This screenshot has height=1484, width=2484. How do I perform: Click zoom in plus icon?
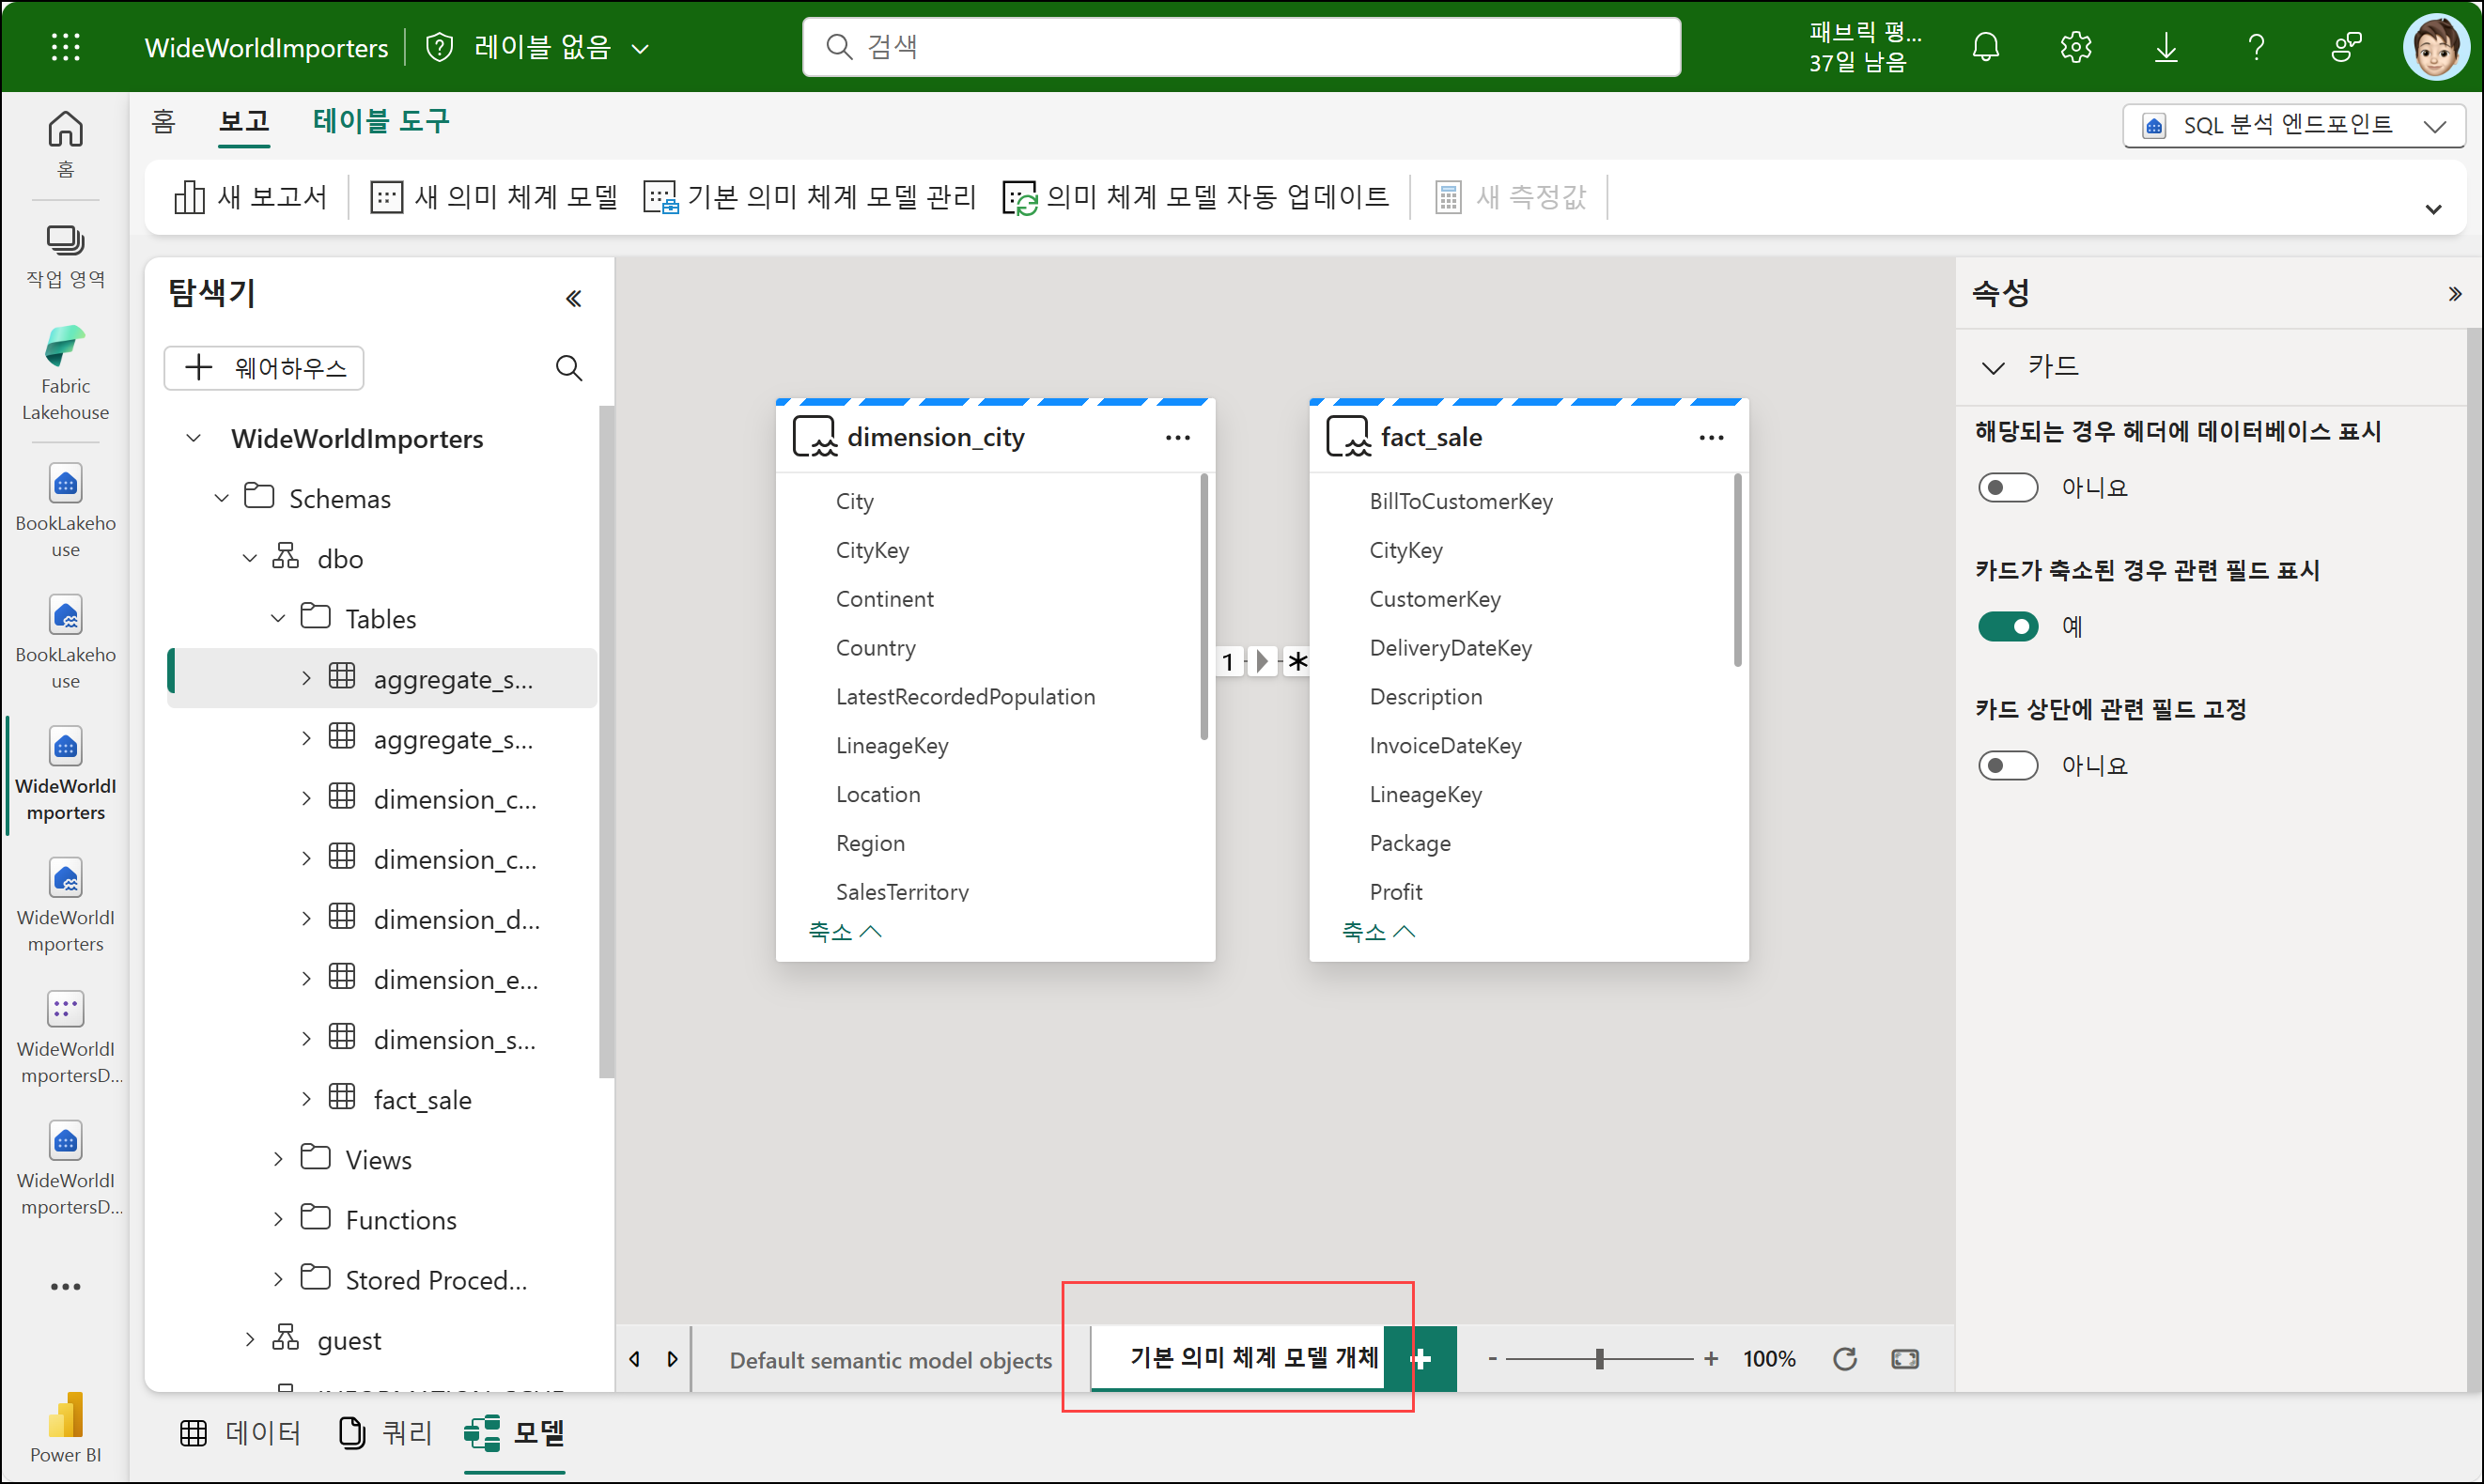click(x=1711, y=1359)
